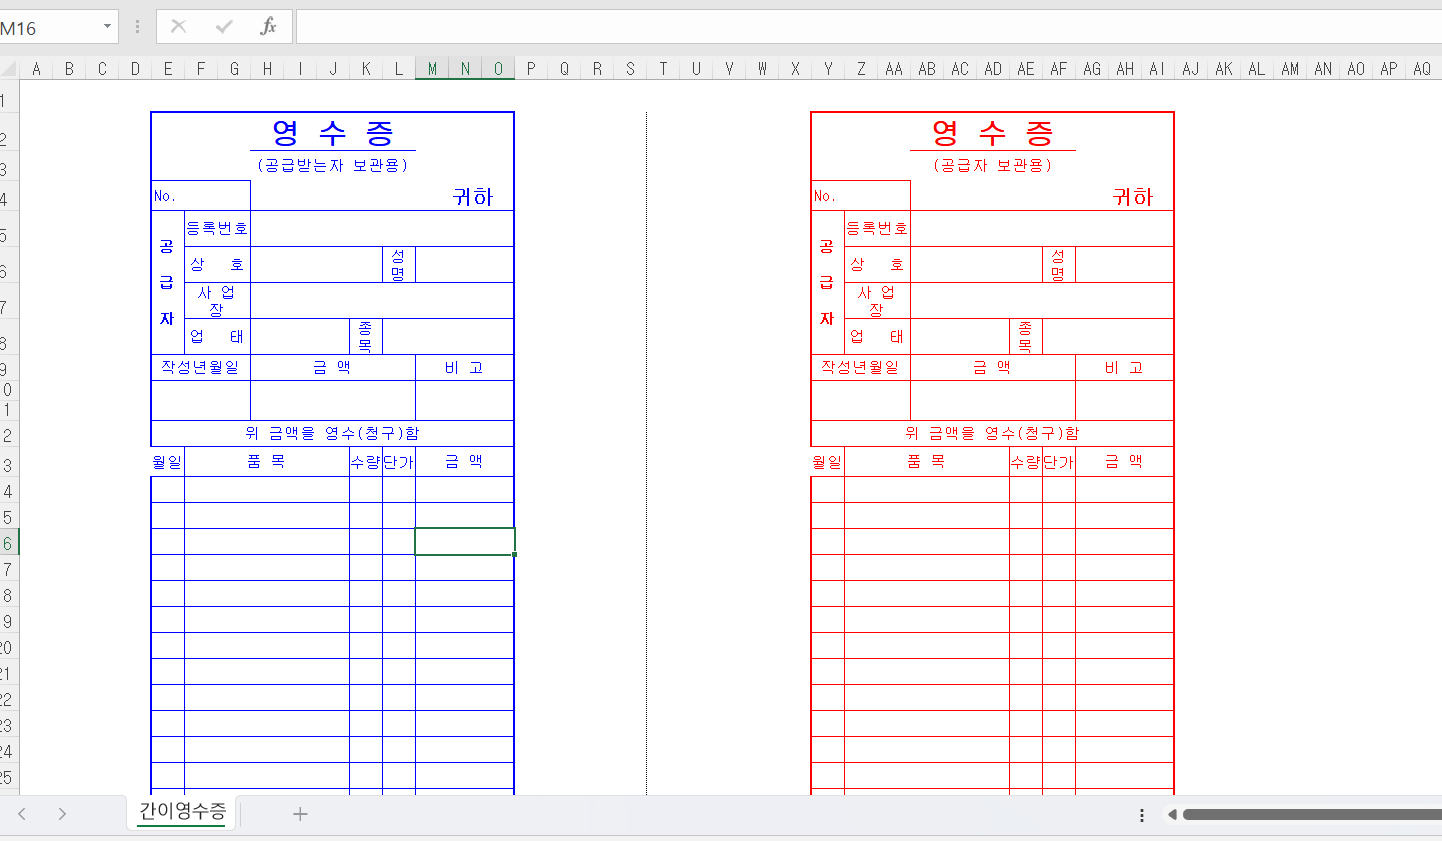Click the blue No. cell
Image resolution: width=1442 pixels, height=841 pixels.
200,196
